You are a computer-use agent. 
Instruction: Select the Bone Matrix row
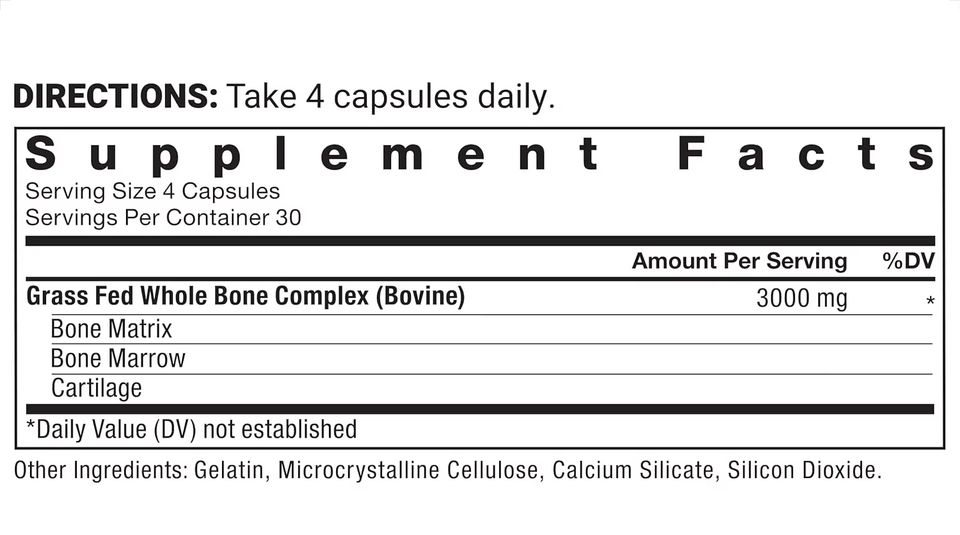111,329
